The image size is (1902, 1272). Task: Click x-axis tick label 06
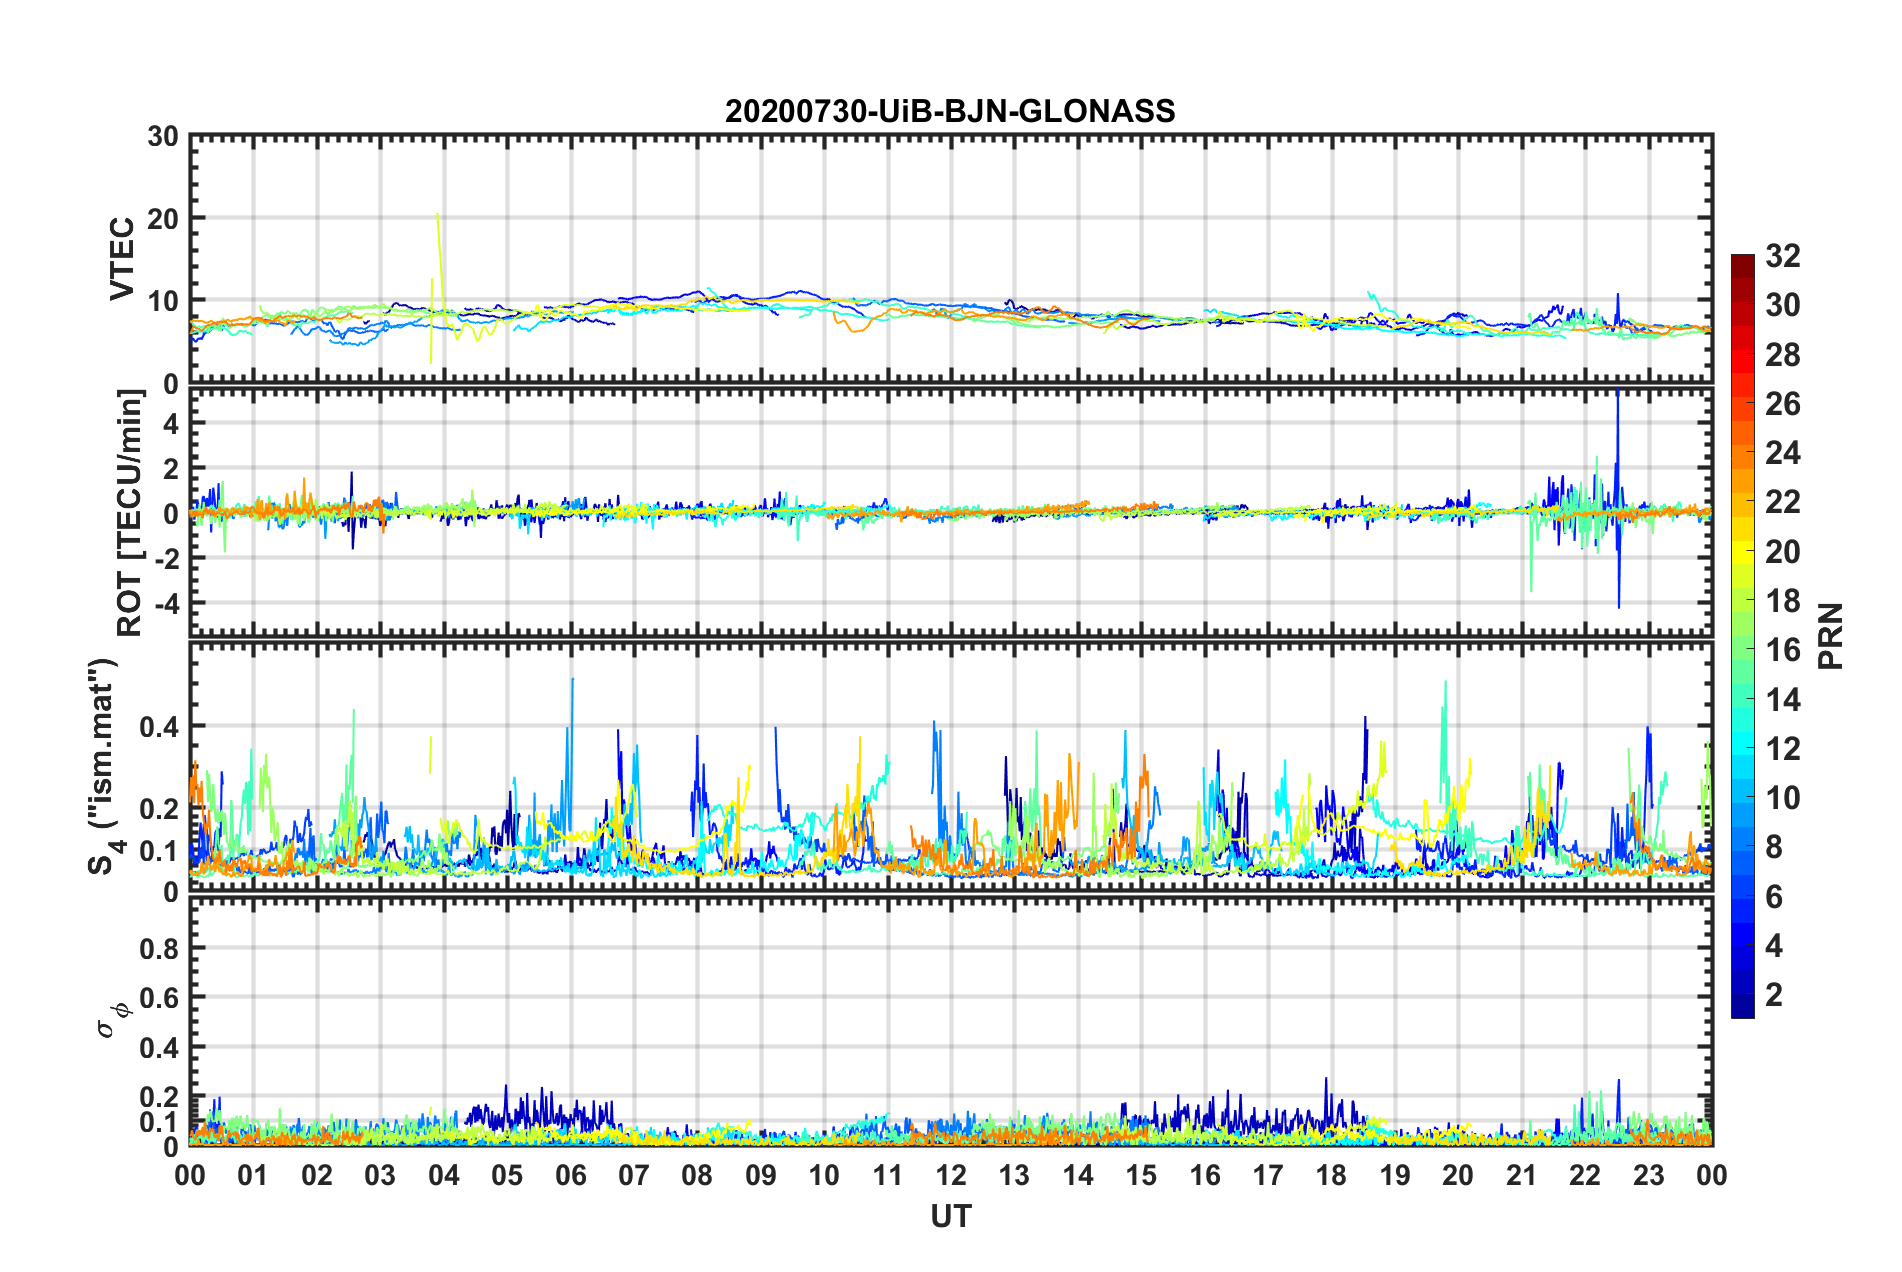571,1175
